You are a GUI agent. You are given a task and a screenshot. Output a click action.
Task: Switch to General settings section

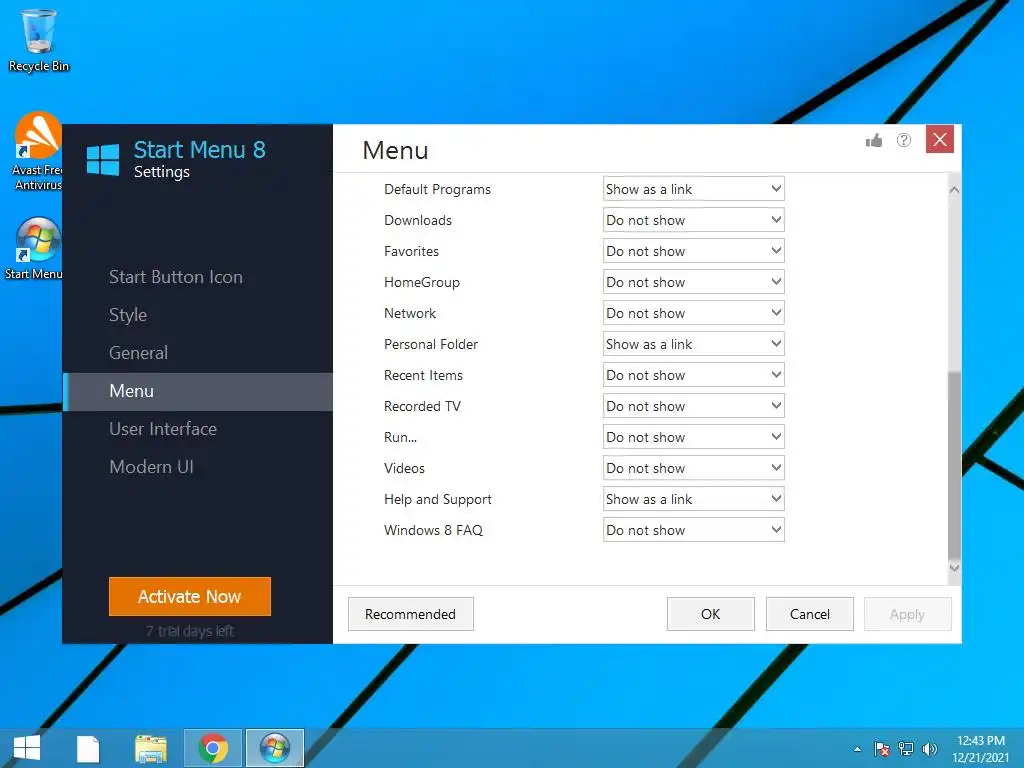(138, 353)
